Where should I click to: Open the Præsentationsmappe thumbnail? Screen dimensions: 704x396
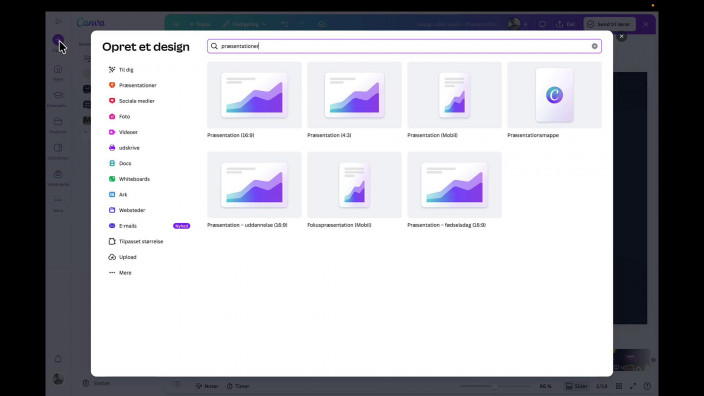(554, 95)
